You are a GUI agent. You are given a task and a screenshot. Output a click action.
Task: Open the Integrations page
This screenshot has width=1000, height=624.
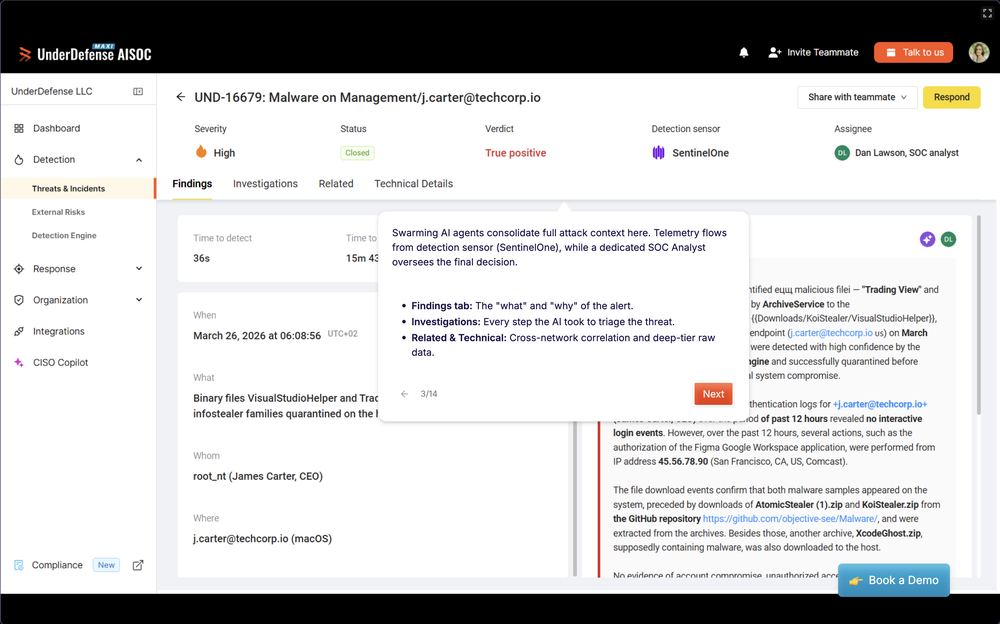(x=59, y=331)
